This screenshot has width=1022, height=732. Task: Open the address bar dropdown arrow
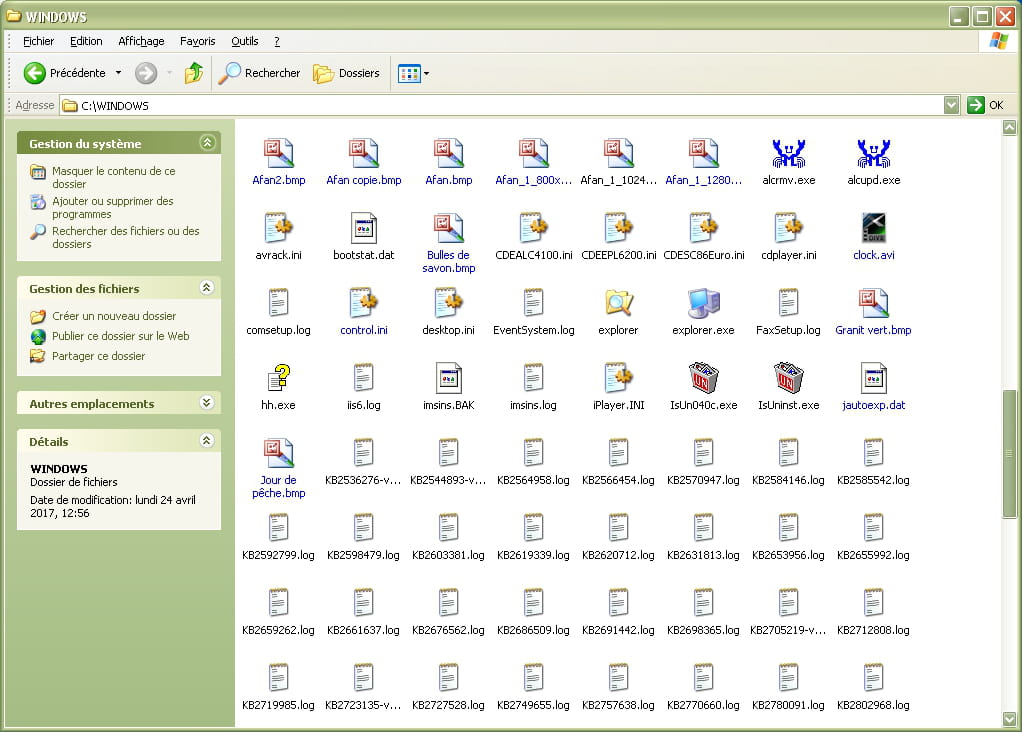point(951,105)
